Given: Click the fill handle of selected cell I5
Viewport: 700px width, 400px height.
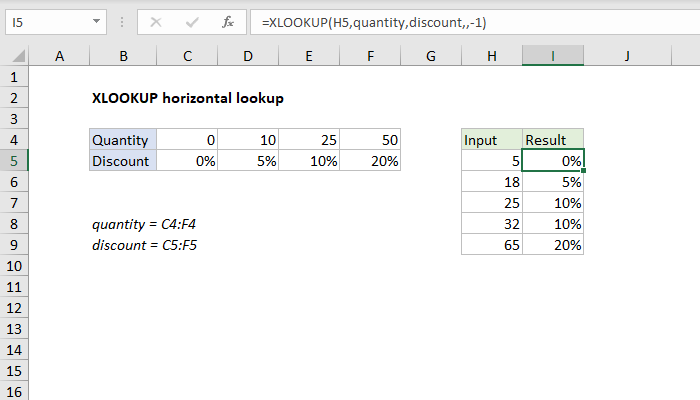Looking at the screenshot, I should point(583,171).
